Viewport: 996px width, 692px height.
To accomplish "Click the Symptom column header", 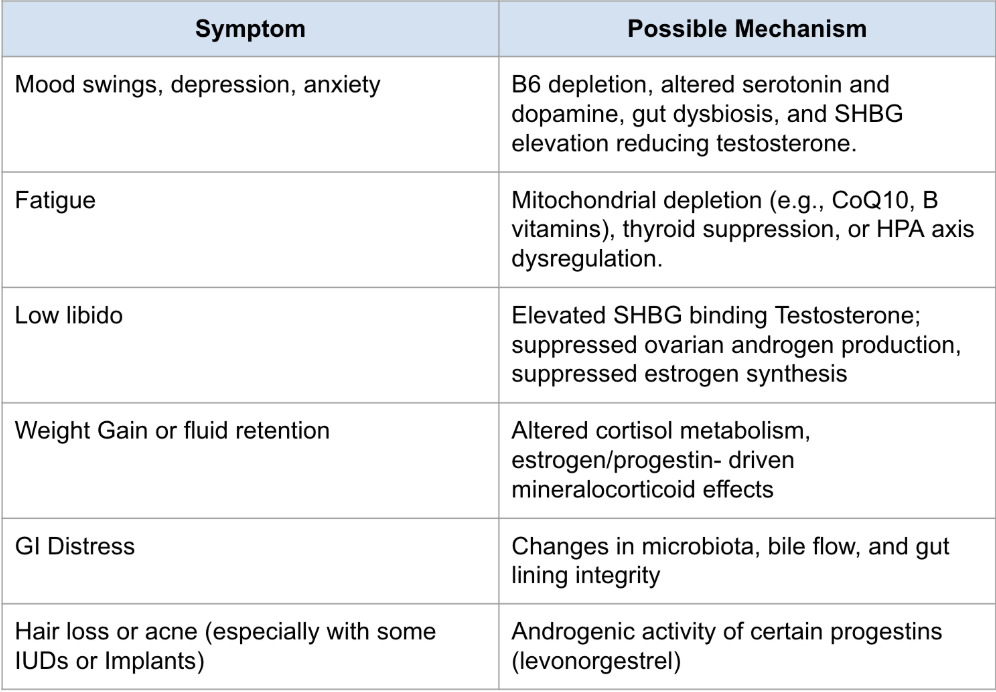I will pyautogui.click(x=250, y=30).
